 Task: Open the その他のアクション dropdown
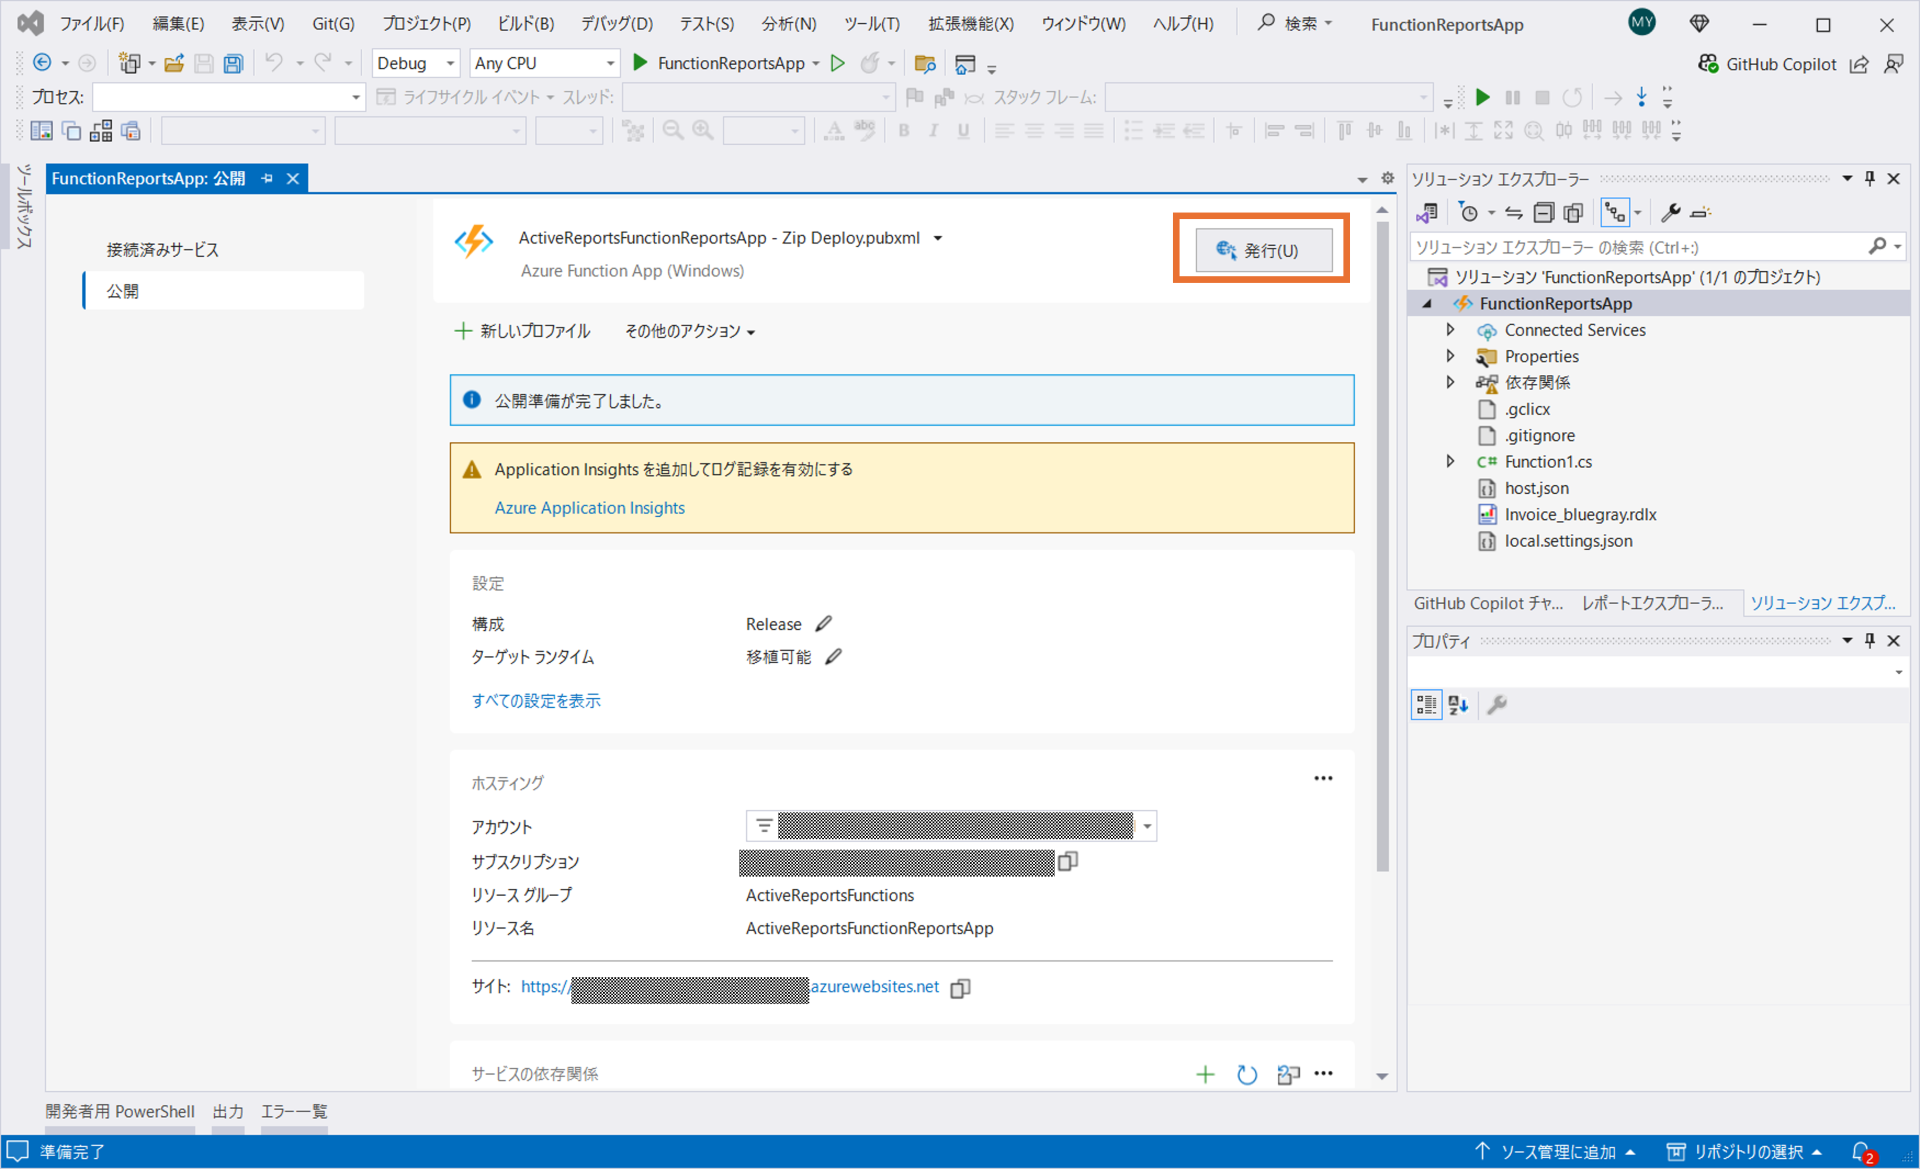(689, 331)
